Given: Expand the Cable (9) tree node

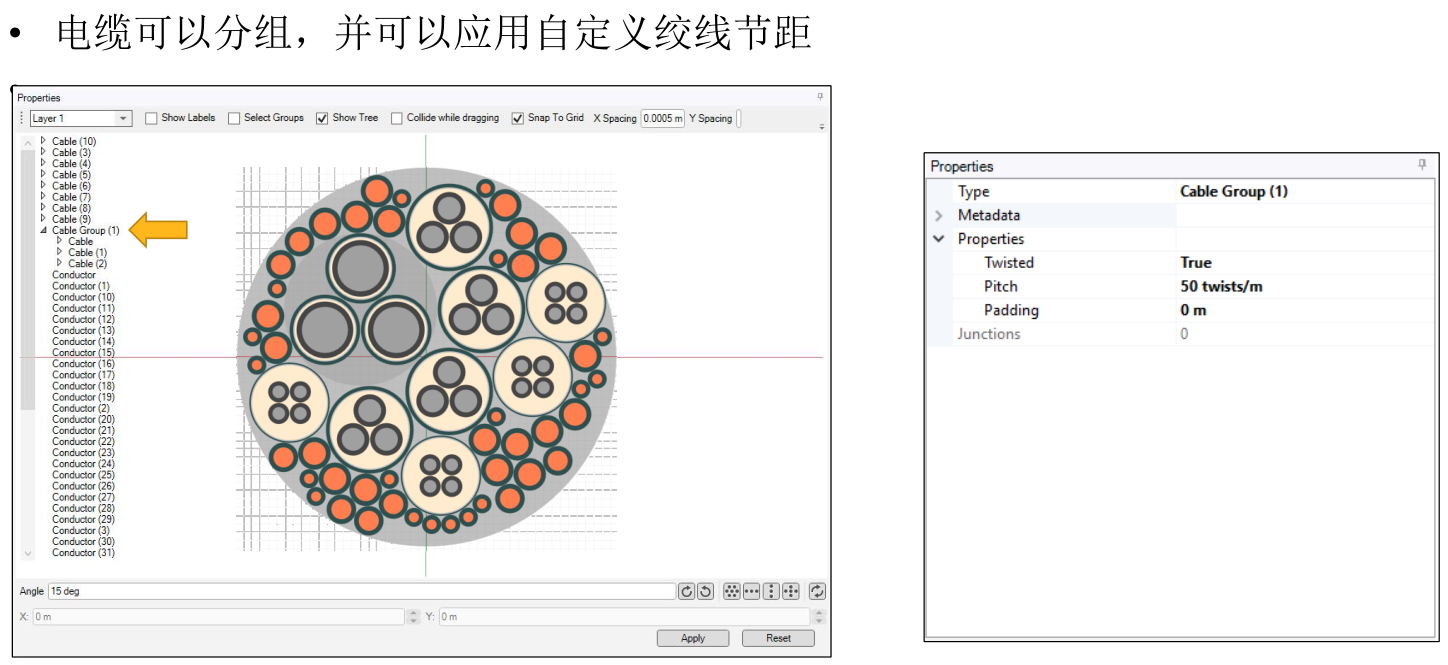Looking at the screenshot, I should pyautogui.click(x=43, y=219).
